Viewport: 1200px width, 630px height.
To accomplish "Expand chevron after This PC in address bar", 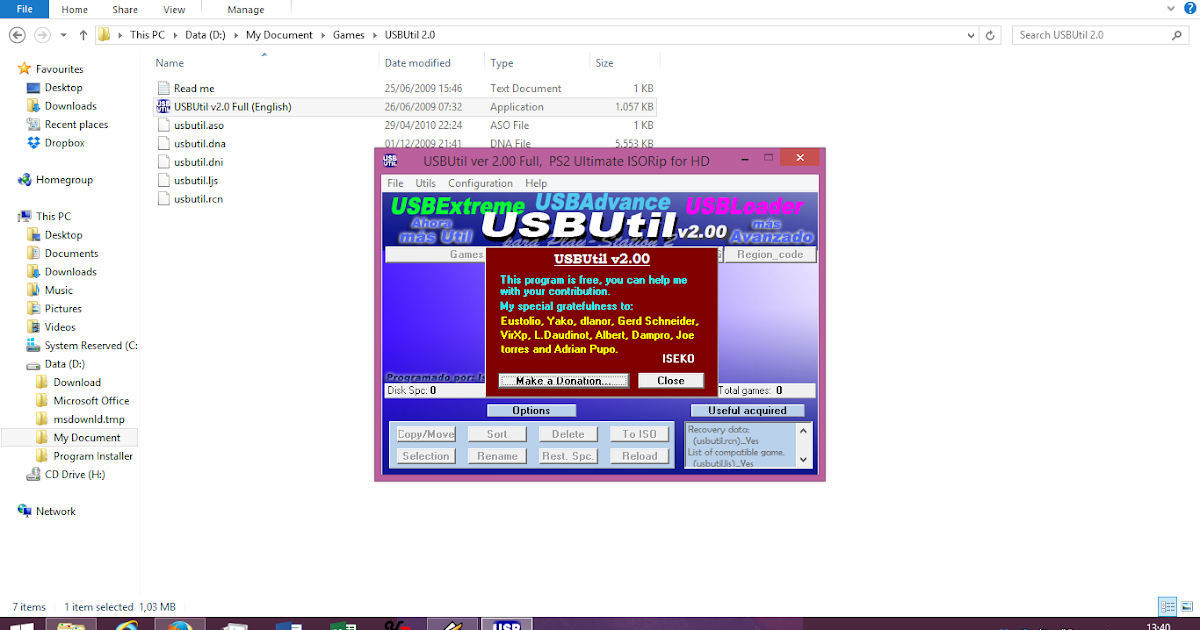I will point(174,35).
